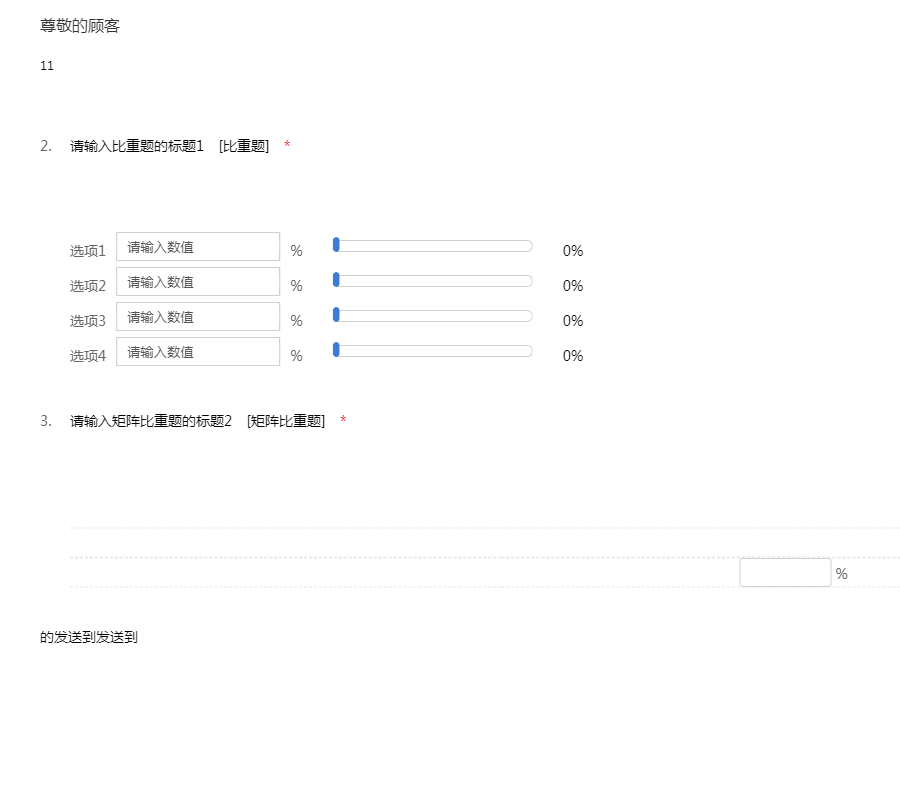900x800 pixels.
Task: Select the 选项2 text label
Action: pos(87,286)
